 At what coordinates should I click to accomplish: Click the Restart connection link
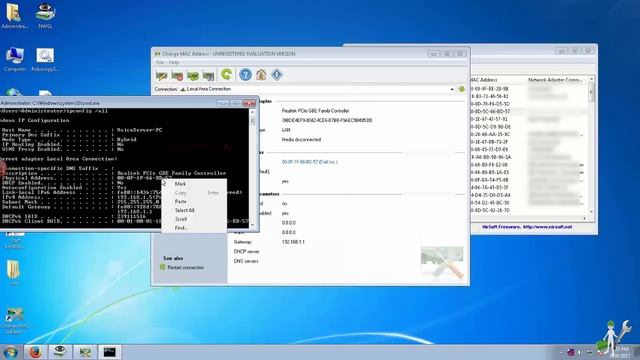click(x=186, y=268)
